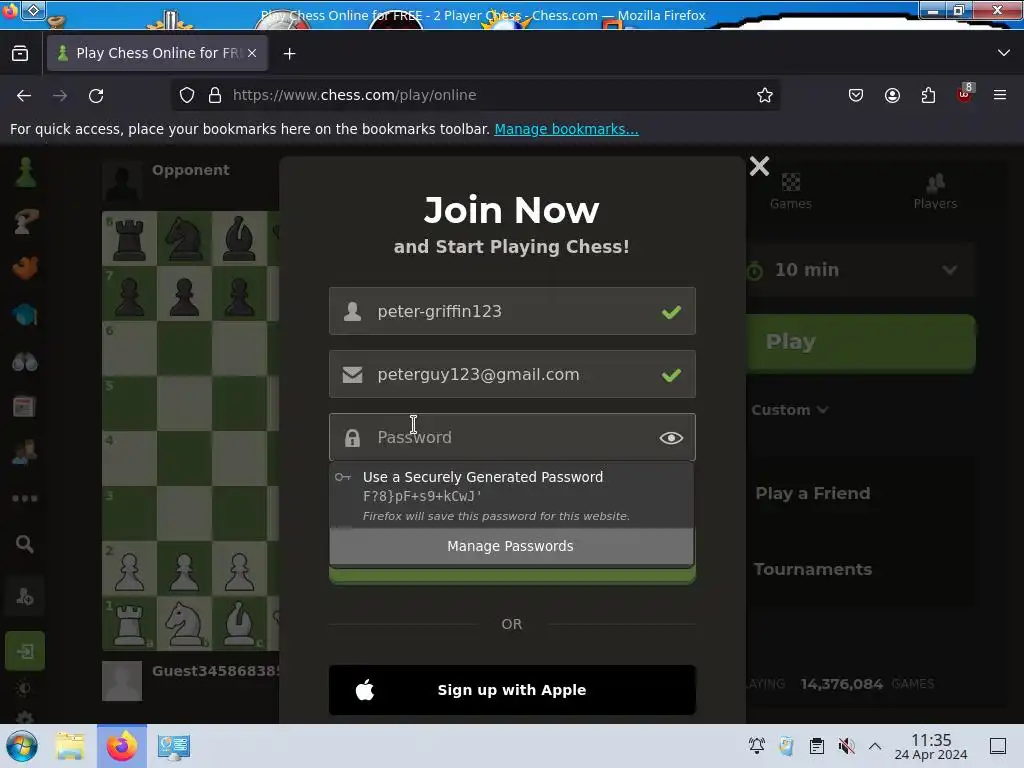Screen dimensions: 1024x768
Task: Open the clipboard icon in the tray
Action: [816, 746]
